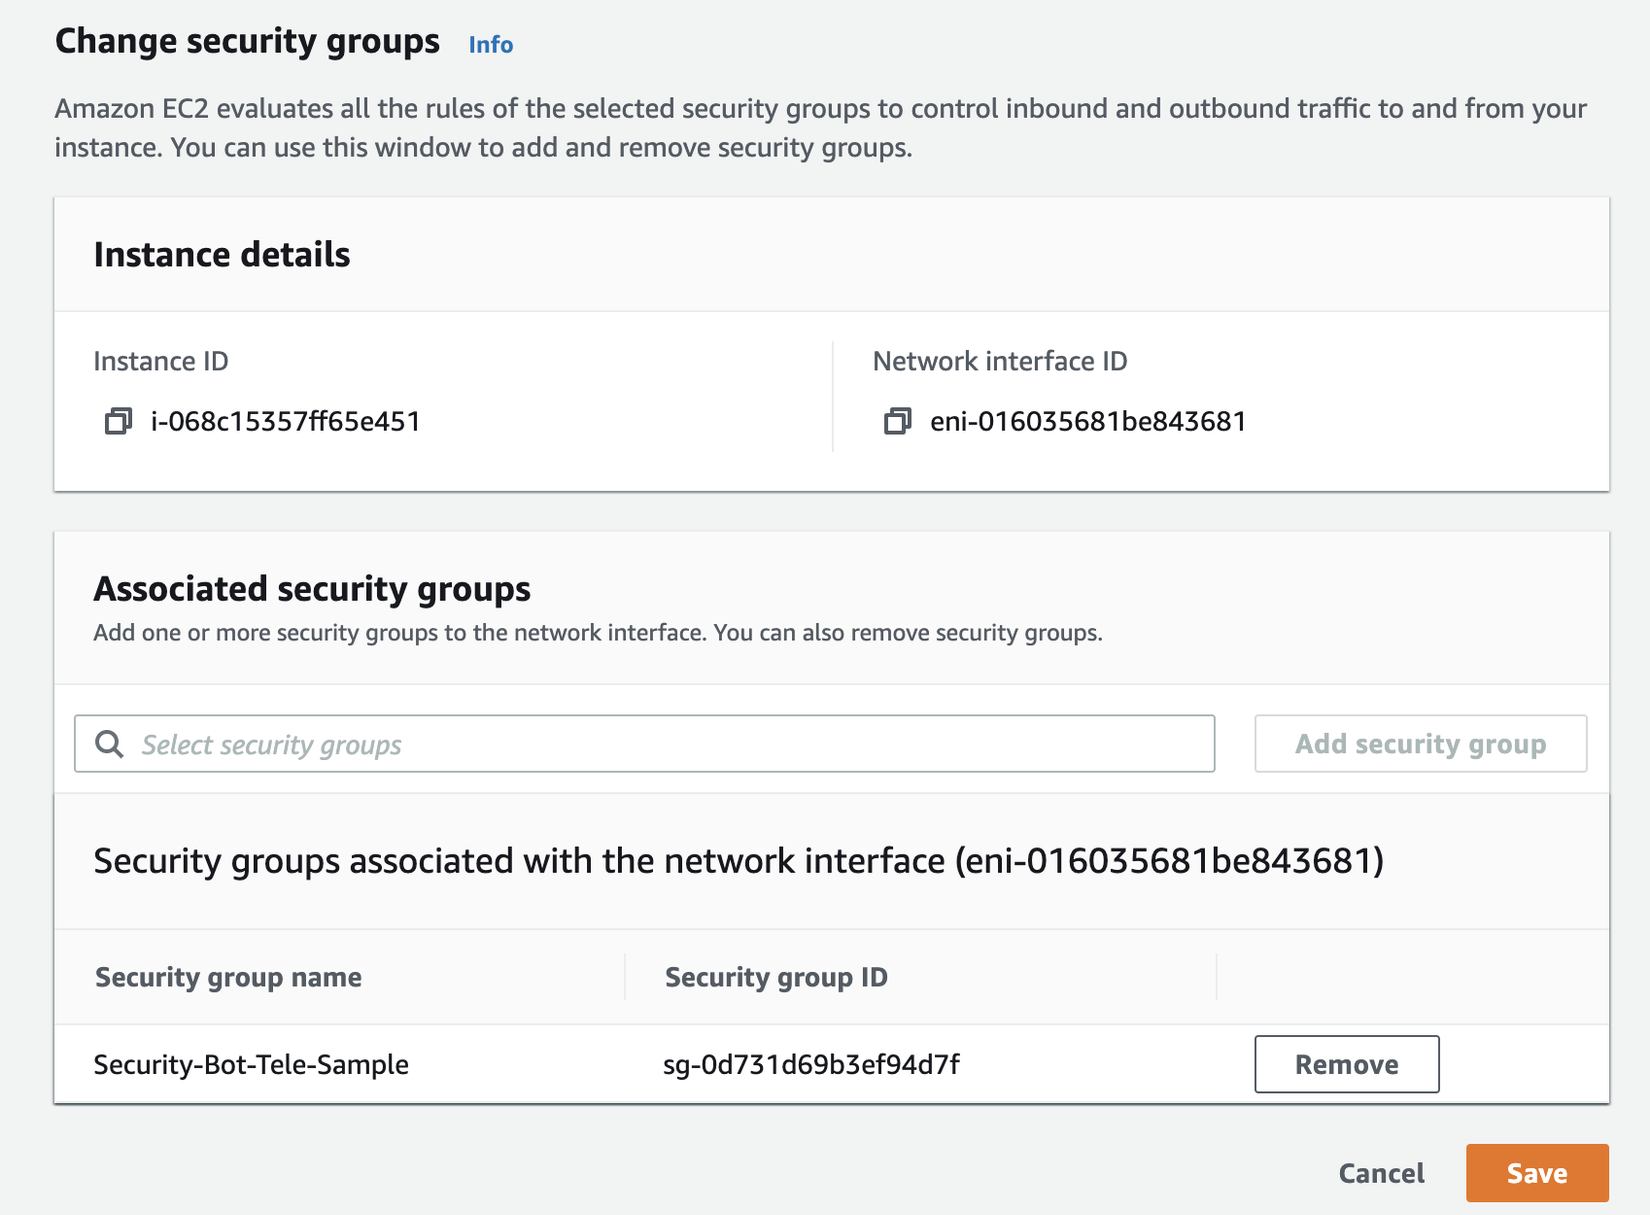Copy the Instance ID to clipboard
Image resolution: width=1650 pixels, height=1215 pixels.
pos(118,421)
